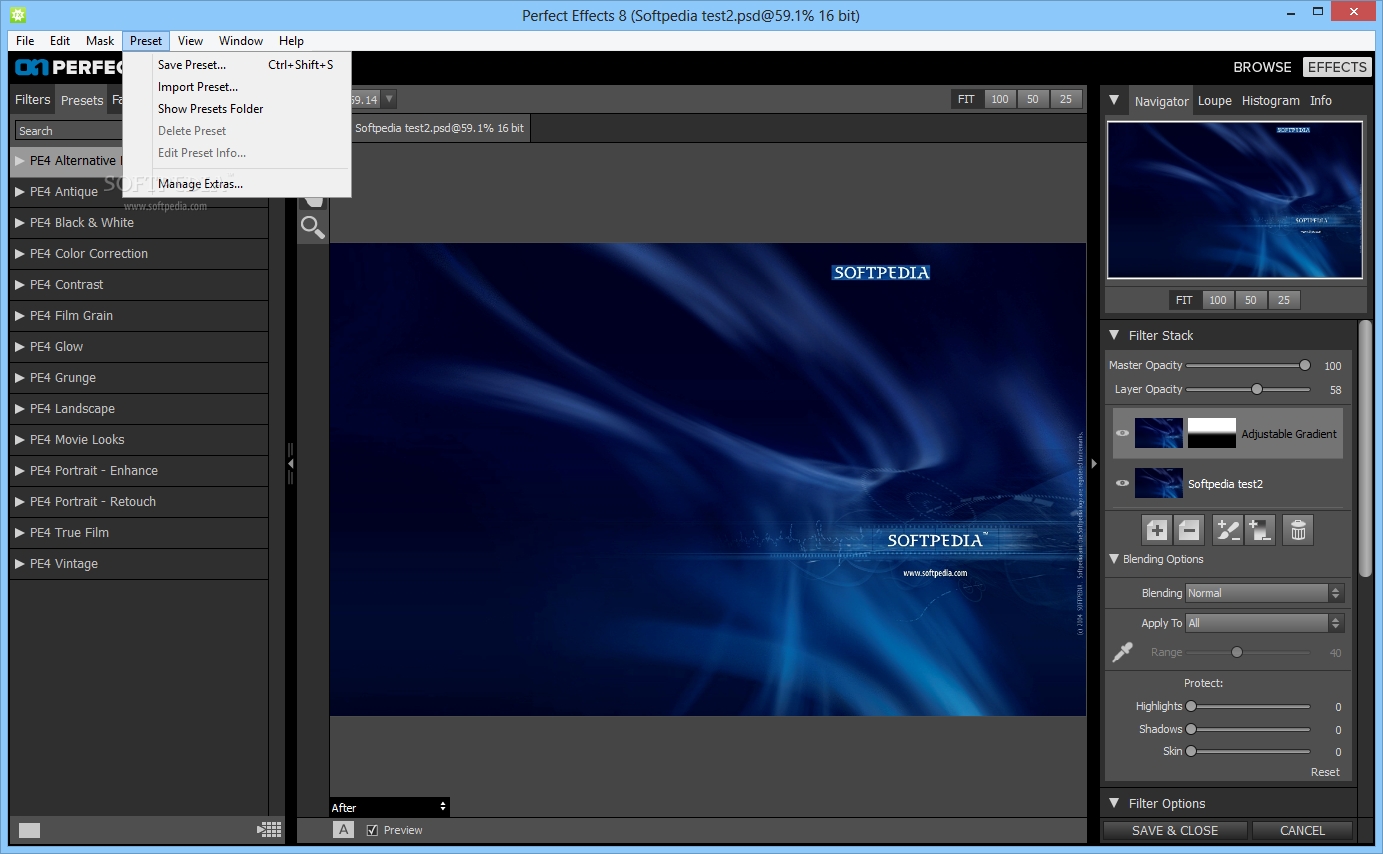Expand PE4 Antique preset group
This screenshot has width=1383, height=854.
coord(19,191)
